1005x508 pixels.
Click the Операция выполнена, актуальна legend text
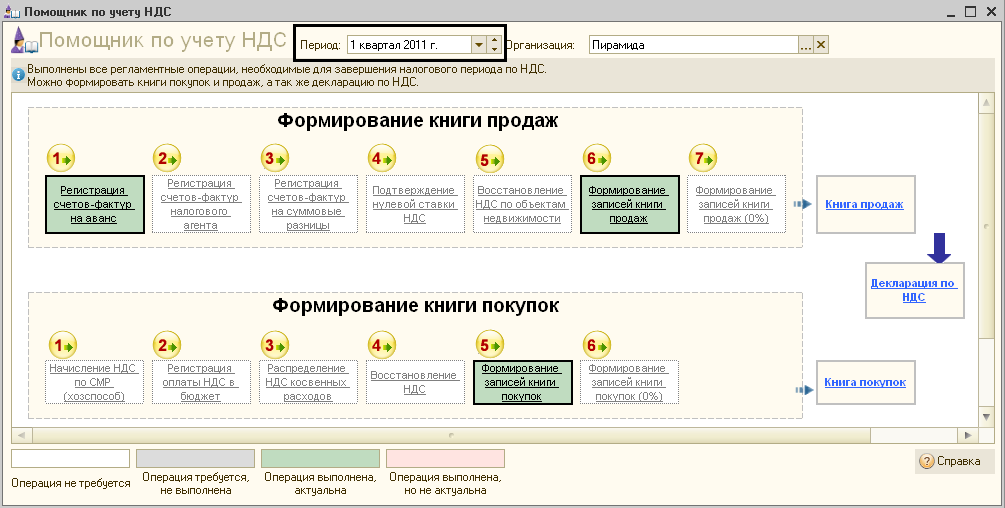click(320, 484)
